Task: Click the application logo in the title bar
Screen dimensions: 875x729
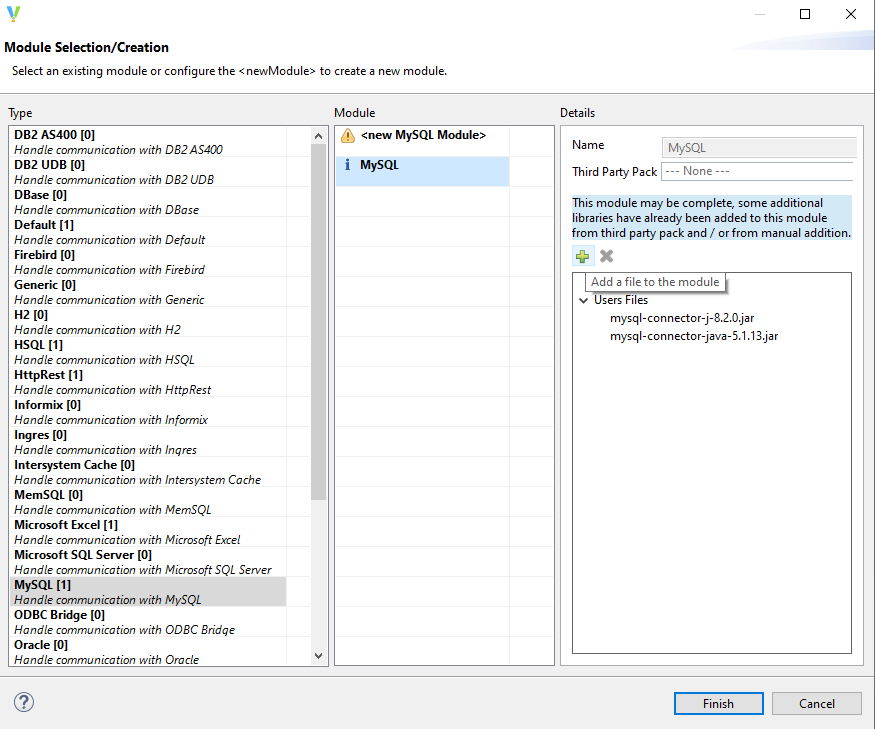Action: 13,14
